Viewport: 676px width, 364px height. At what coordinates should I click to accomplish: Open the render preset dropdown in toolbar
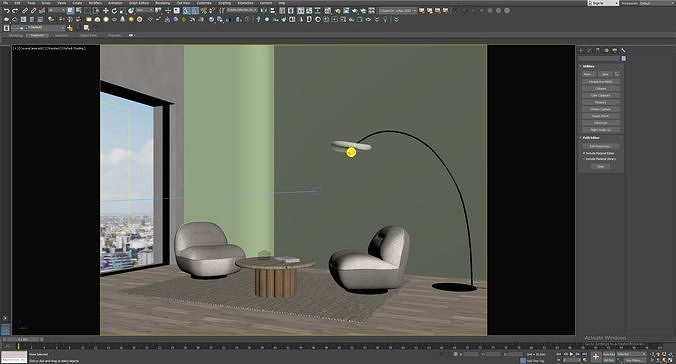[x=398, y=10]
